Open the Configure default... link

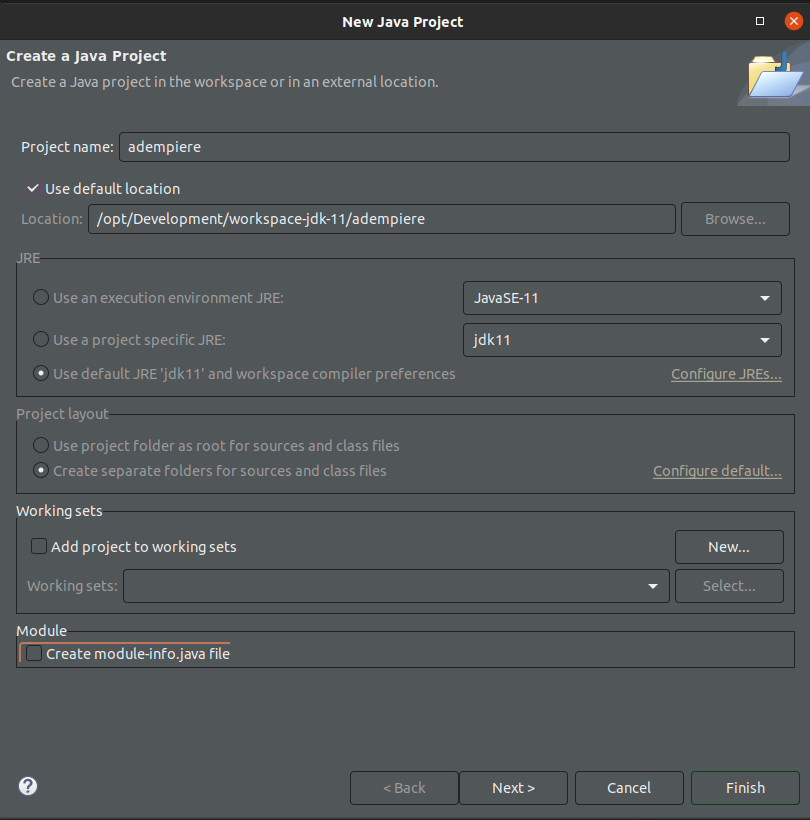[717, 471]
